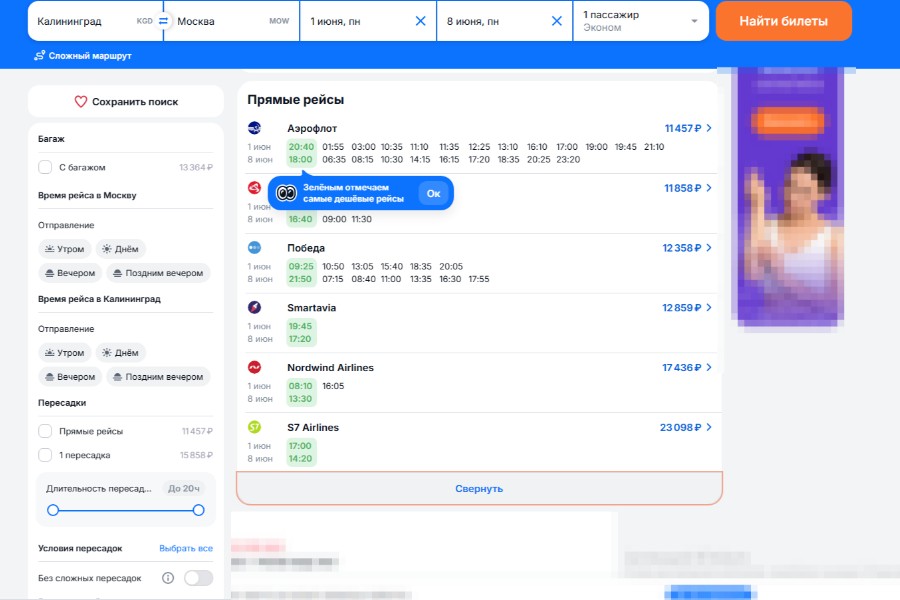Click the Сложный маршрут route icon
This screenshot has height=600, width=900.
pos(40,56)
